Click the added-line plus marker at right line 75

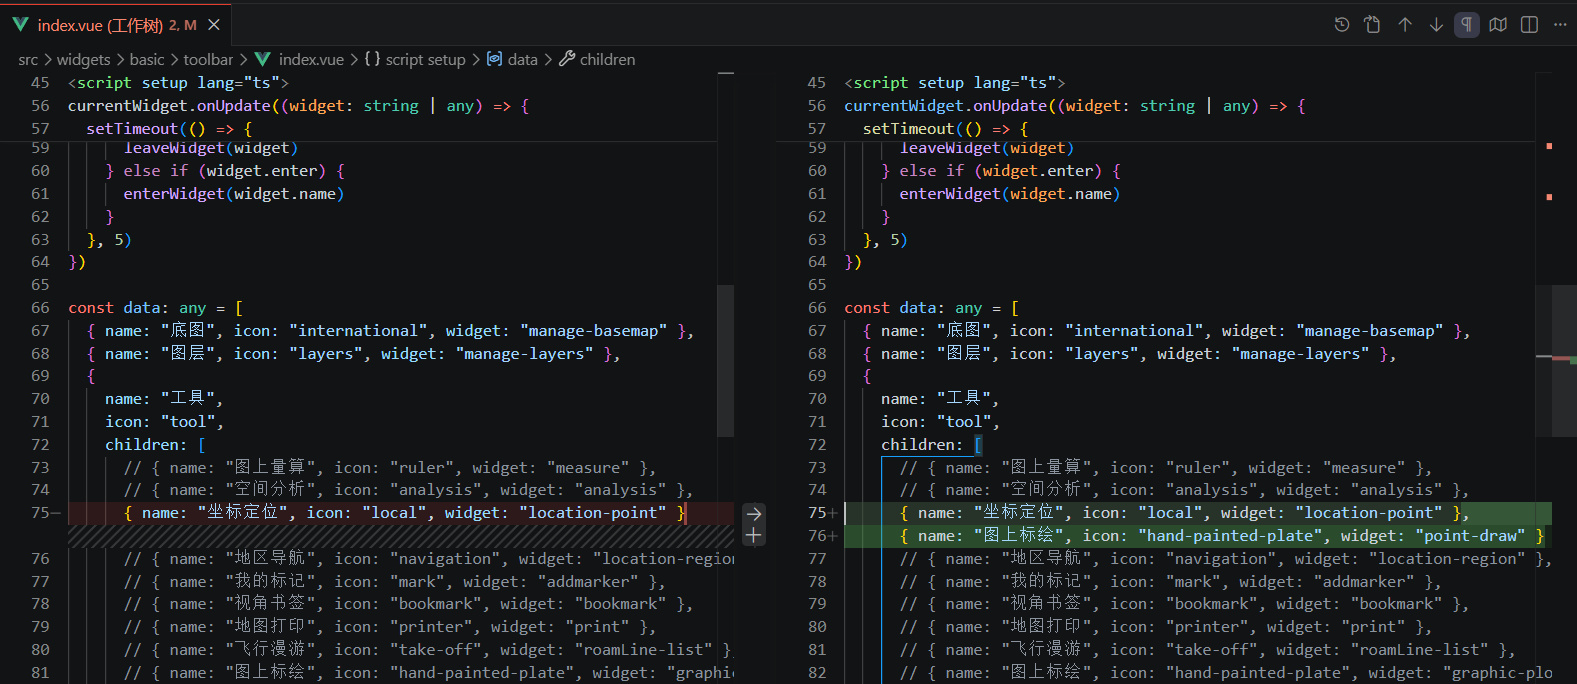(832, 513)
